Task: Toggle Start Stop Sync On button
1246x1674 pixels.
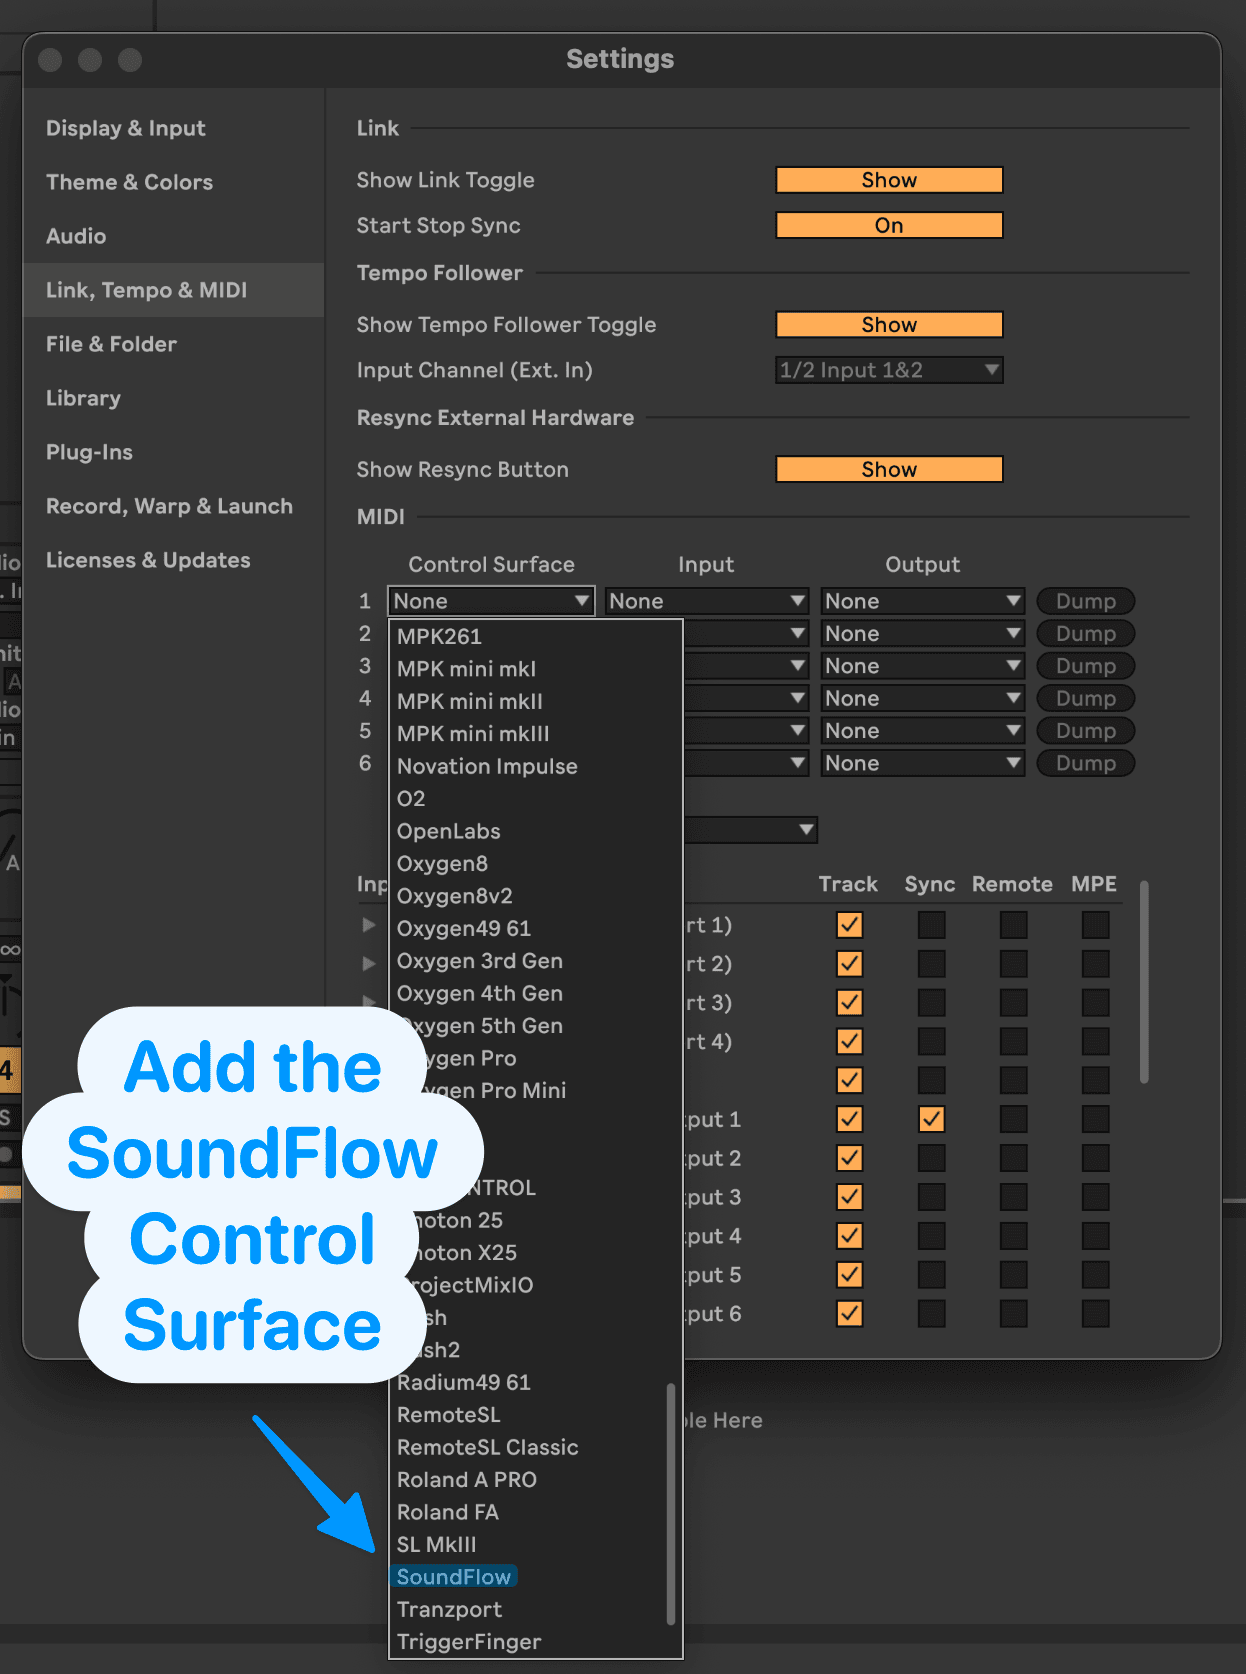Action: click(889, 225)
